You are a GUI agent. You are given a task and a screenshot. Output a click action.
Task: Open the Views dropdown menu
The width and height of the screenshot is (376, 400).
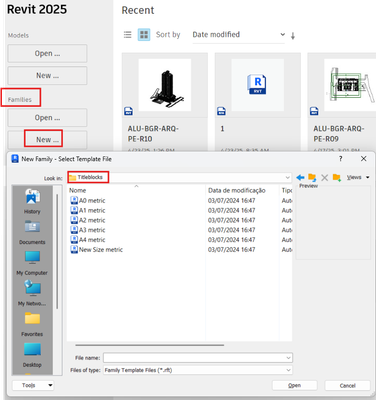tap(358, 177)
